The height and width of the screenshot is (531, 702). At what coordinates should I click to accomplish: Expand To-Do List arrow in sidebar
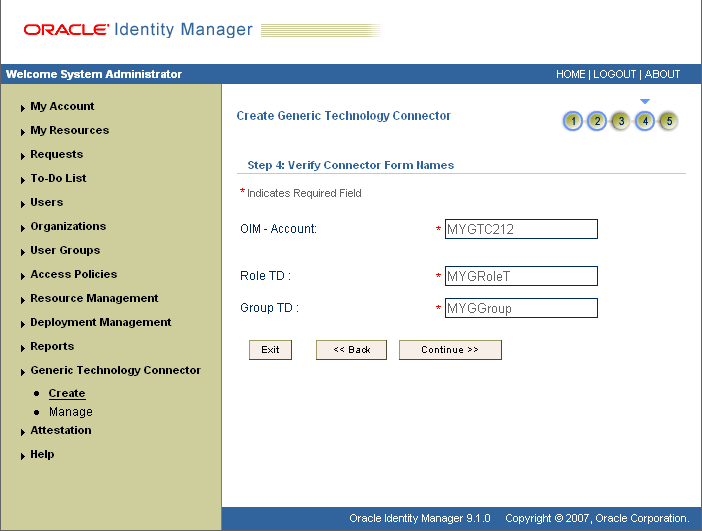22,180
